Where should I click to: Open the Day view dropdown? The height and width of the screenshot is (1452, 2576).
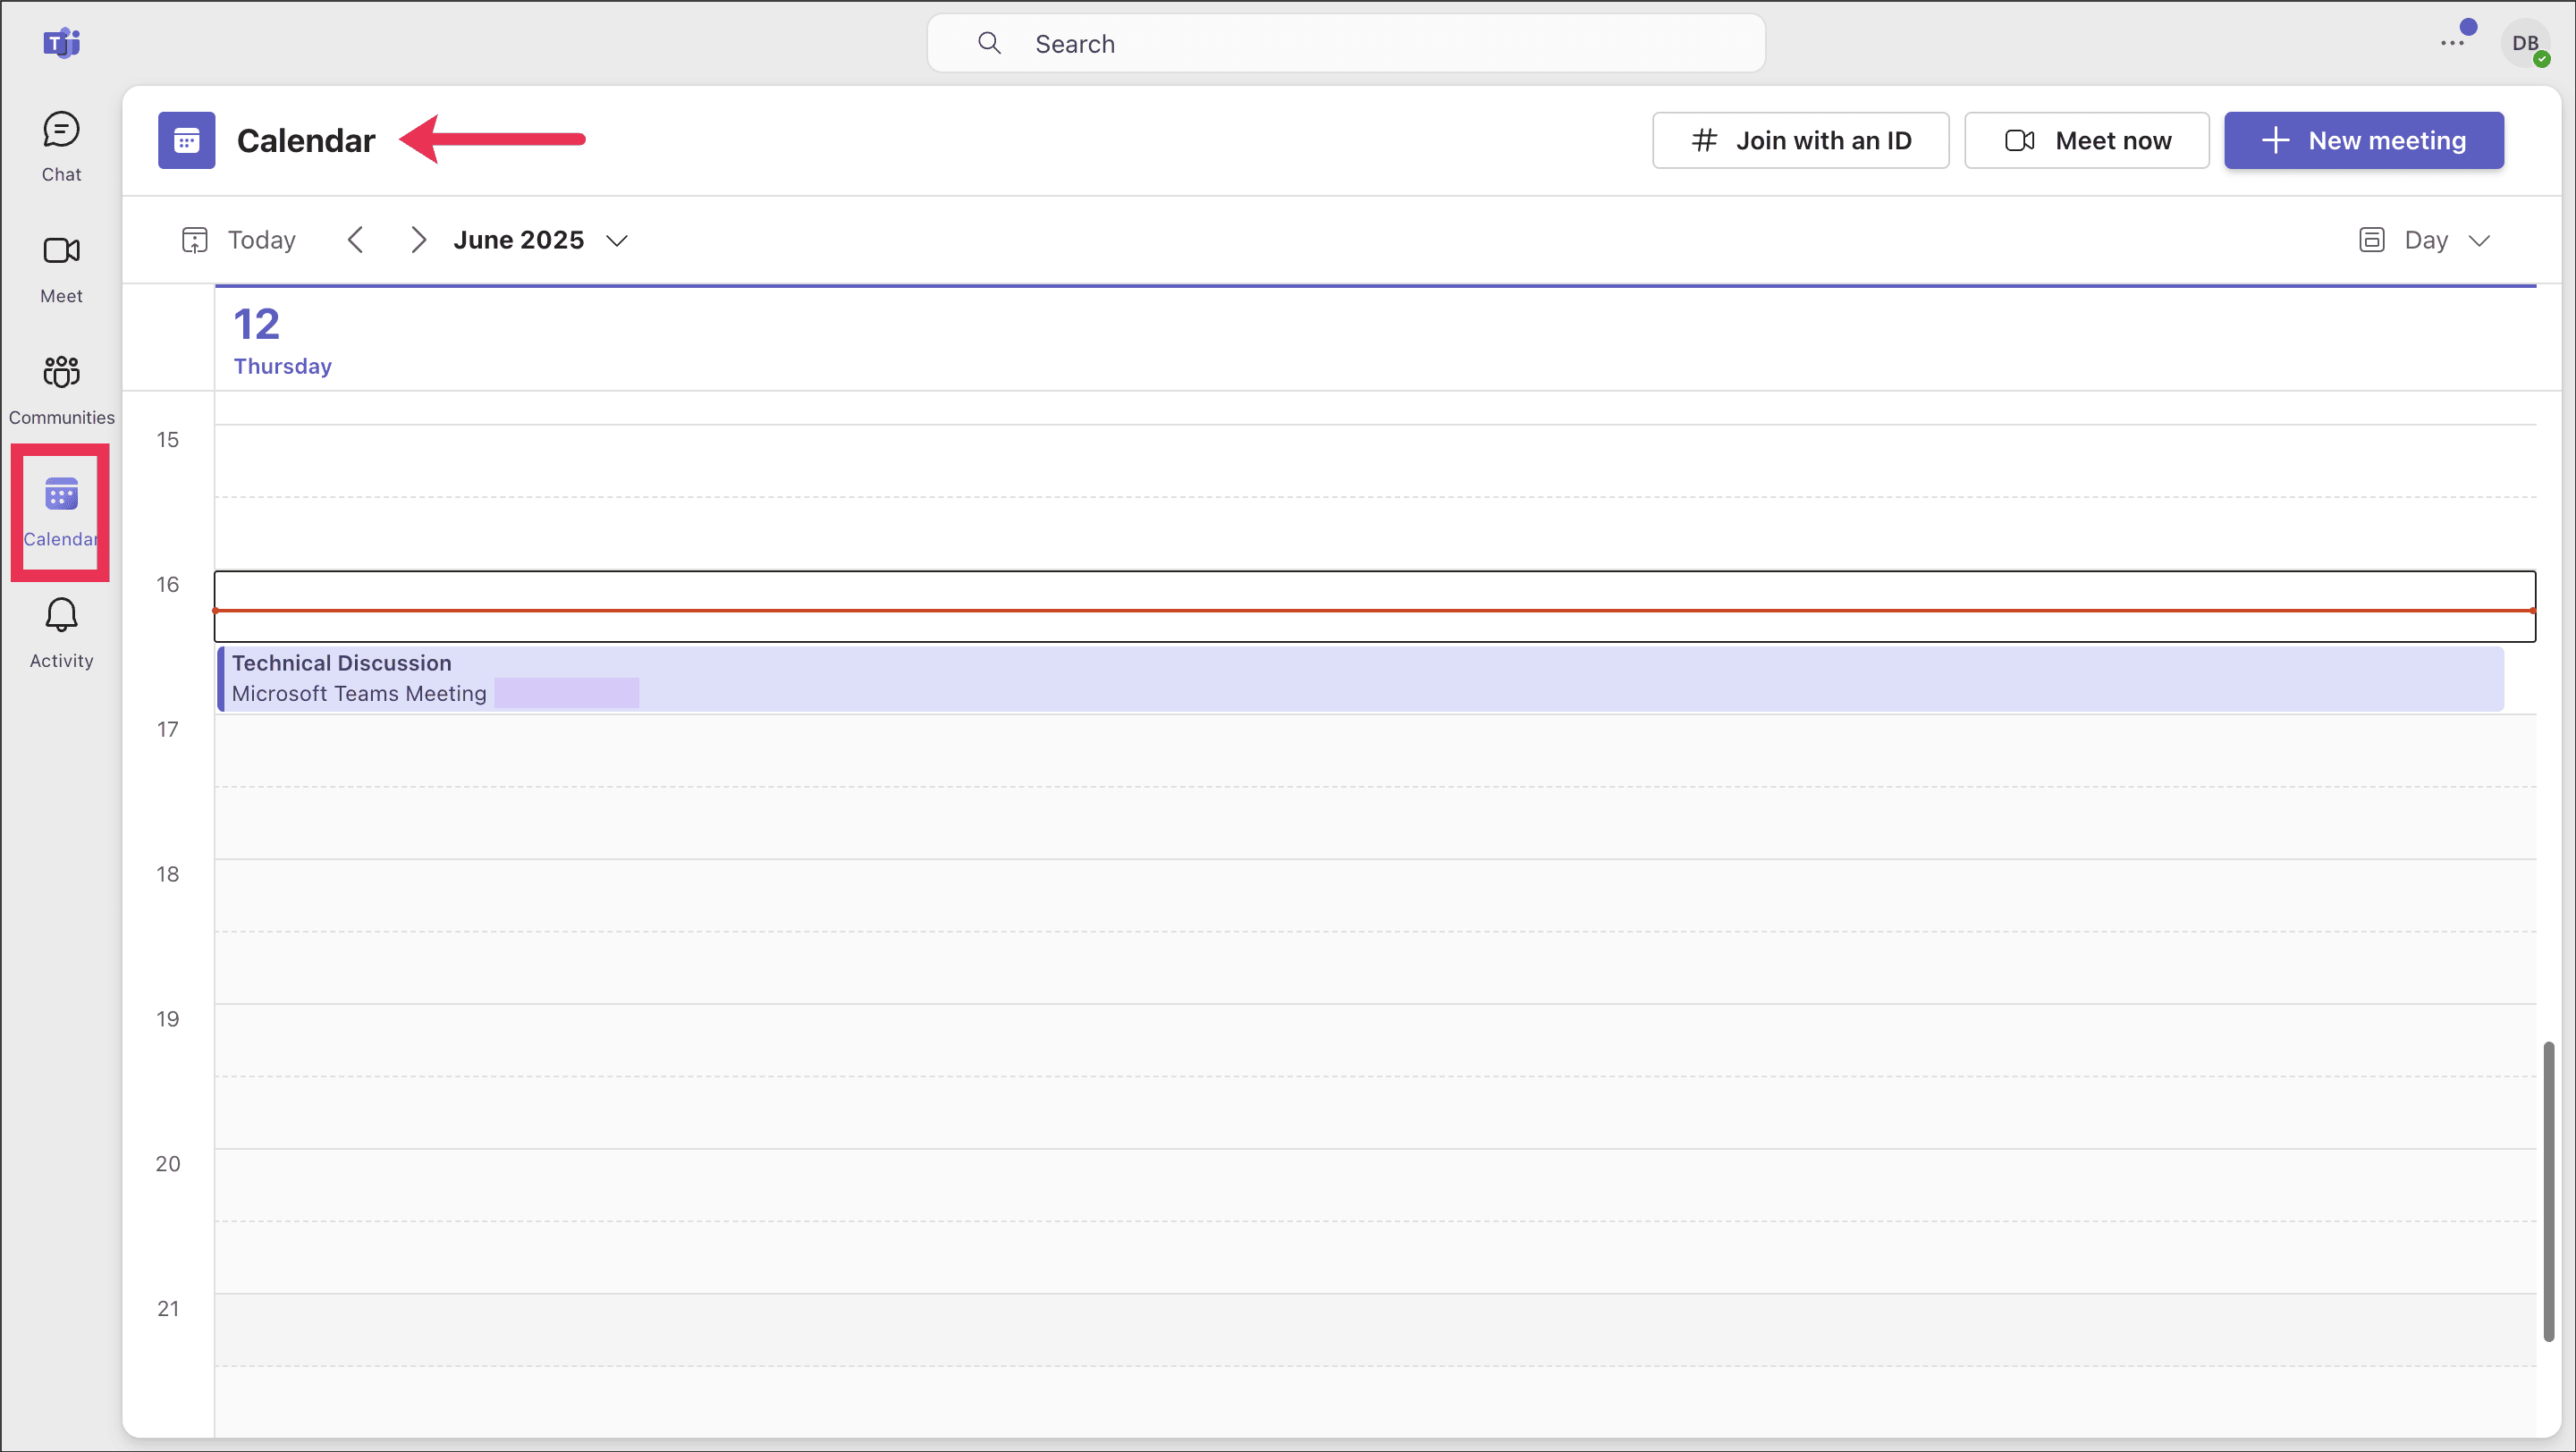pos(2424,240)
